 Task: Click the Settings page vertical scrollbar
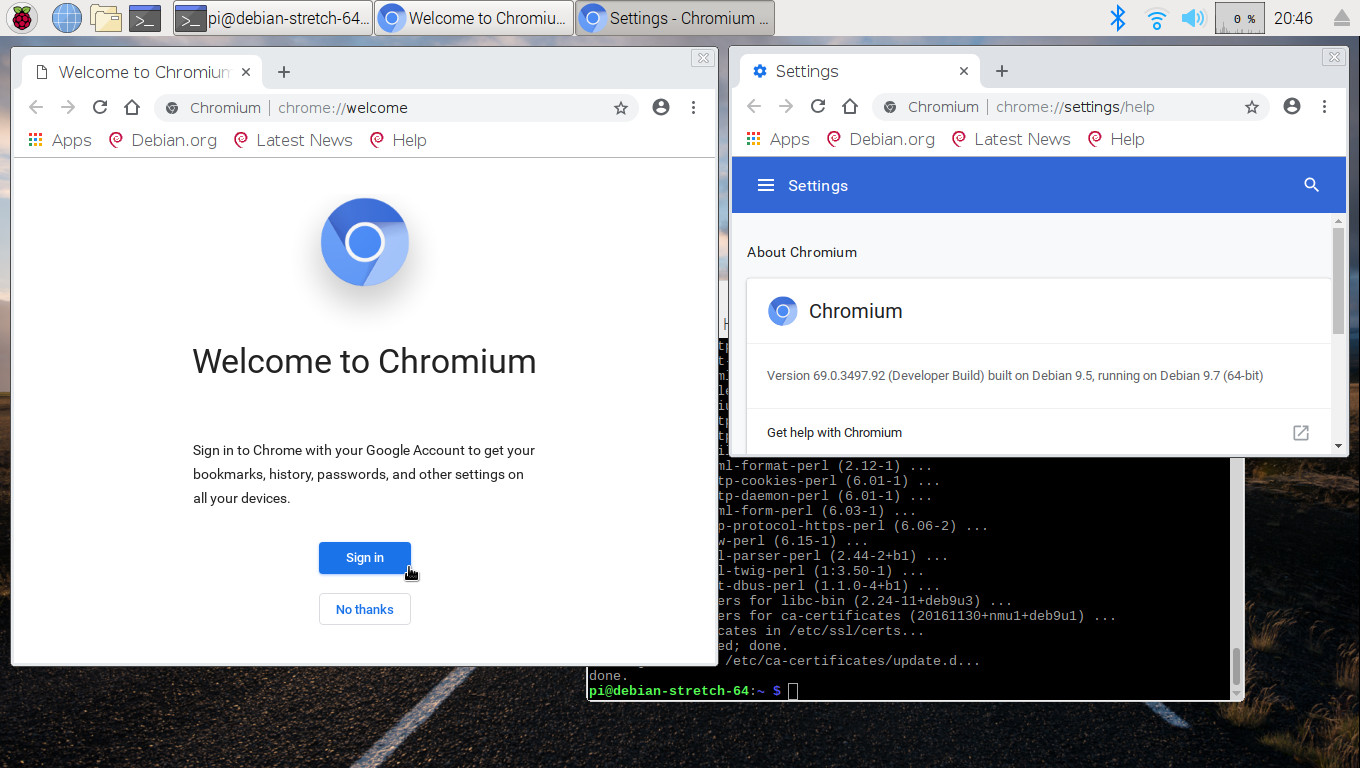tap(1339, 280)
